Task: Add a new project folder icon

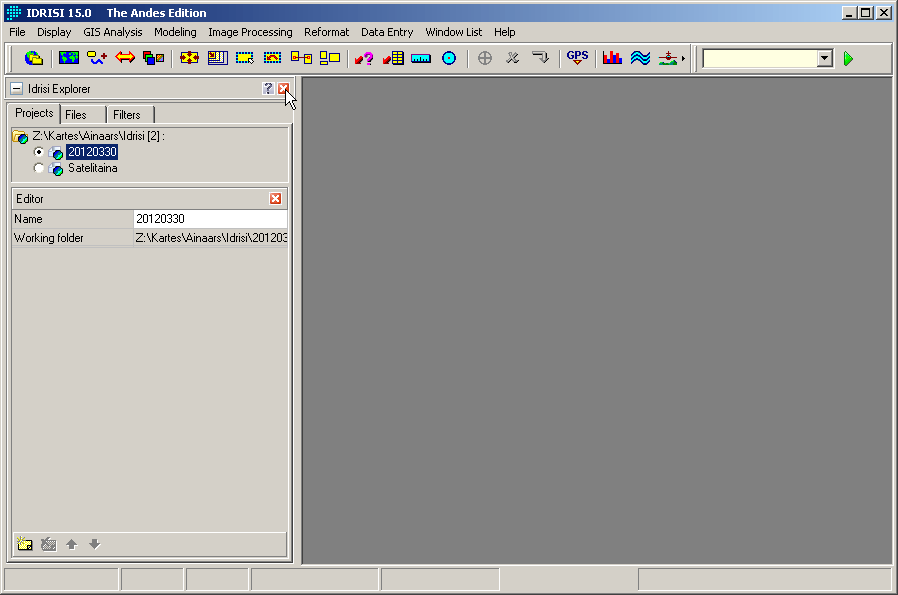Action: pyautogui.click(x=25, y=543)
